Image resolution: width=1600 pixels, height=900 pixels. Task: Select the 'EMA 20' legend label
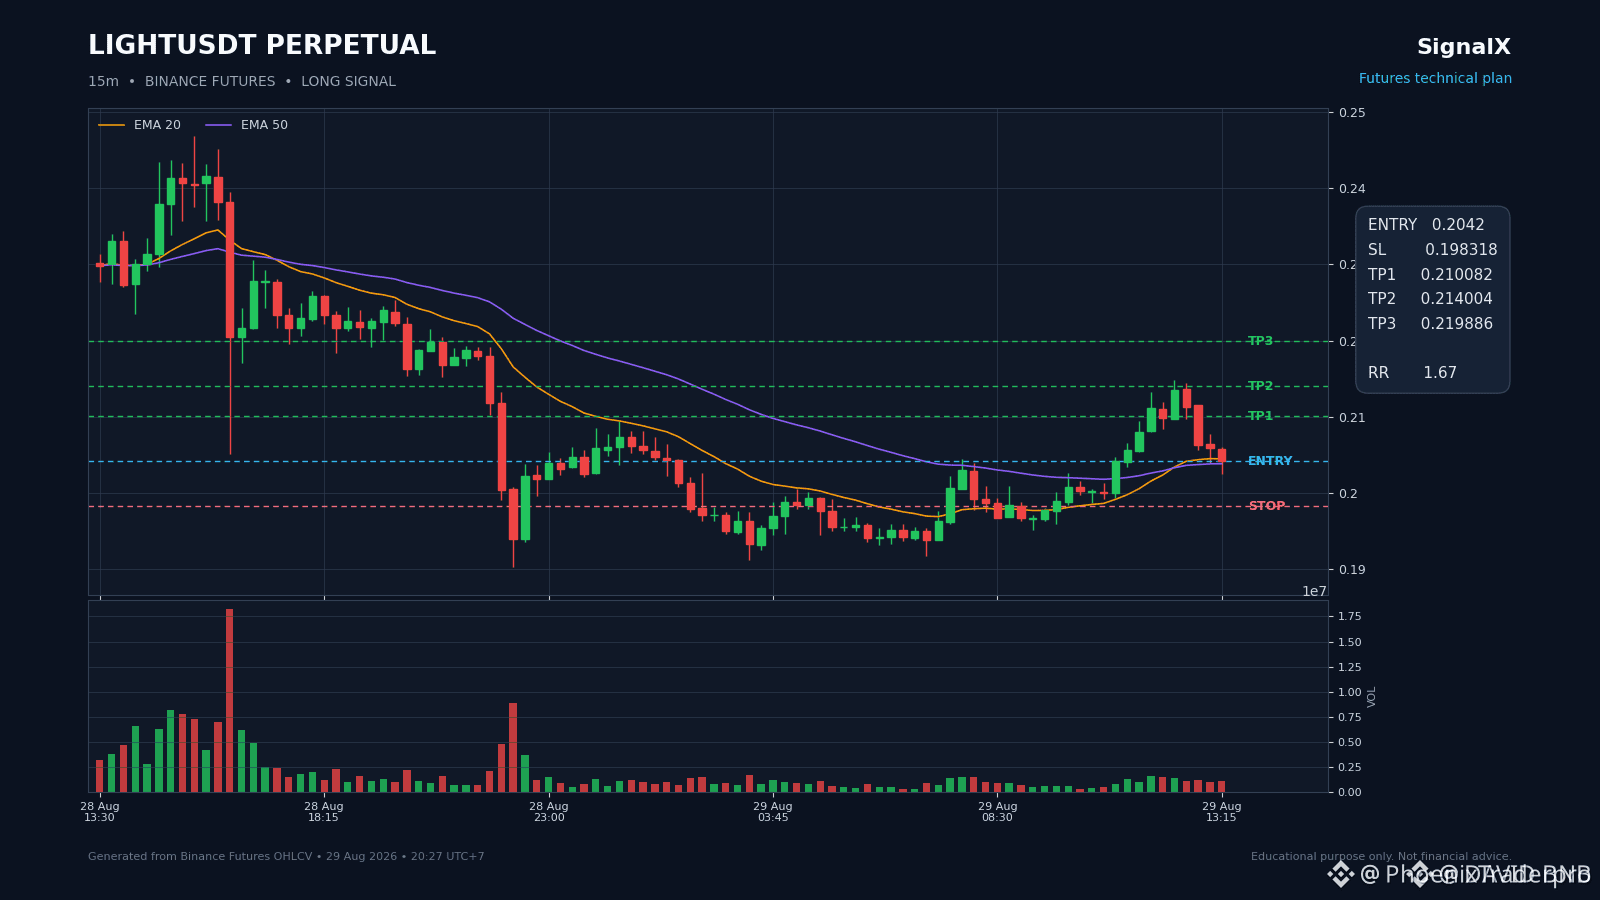point(157,125)
